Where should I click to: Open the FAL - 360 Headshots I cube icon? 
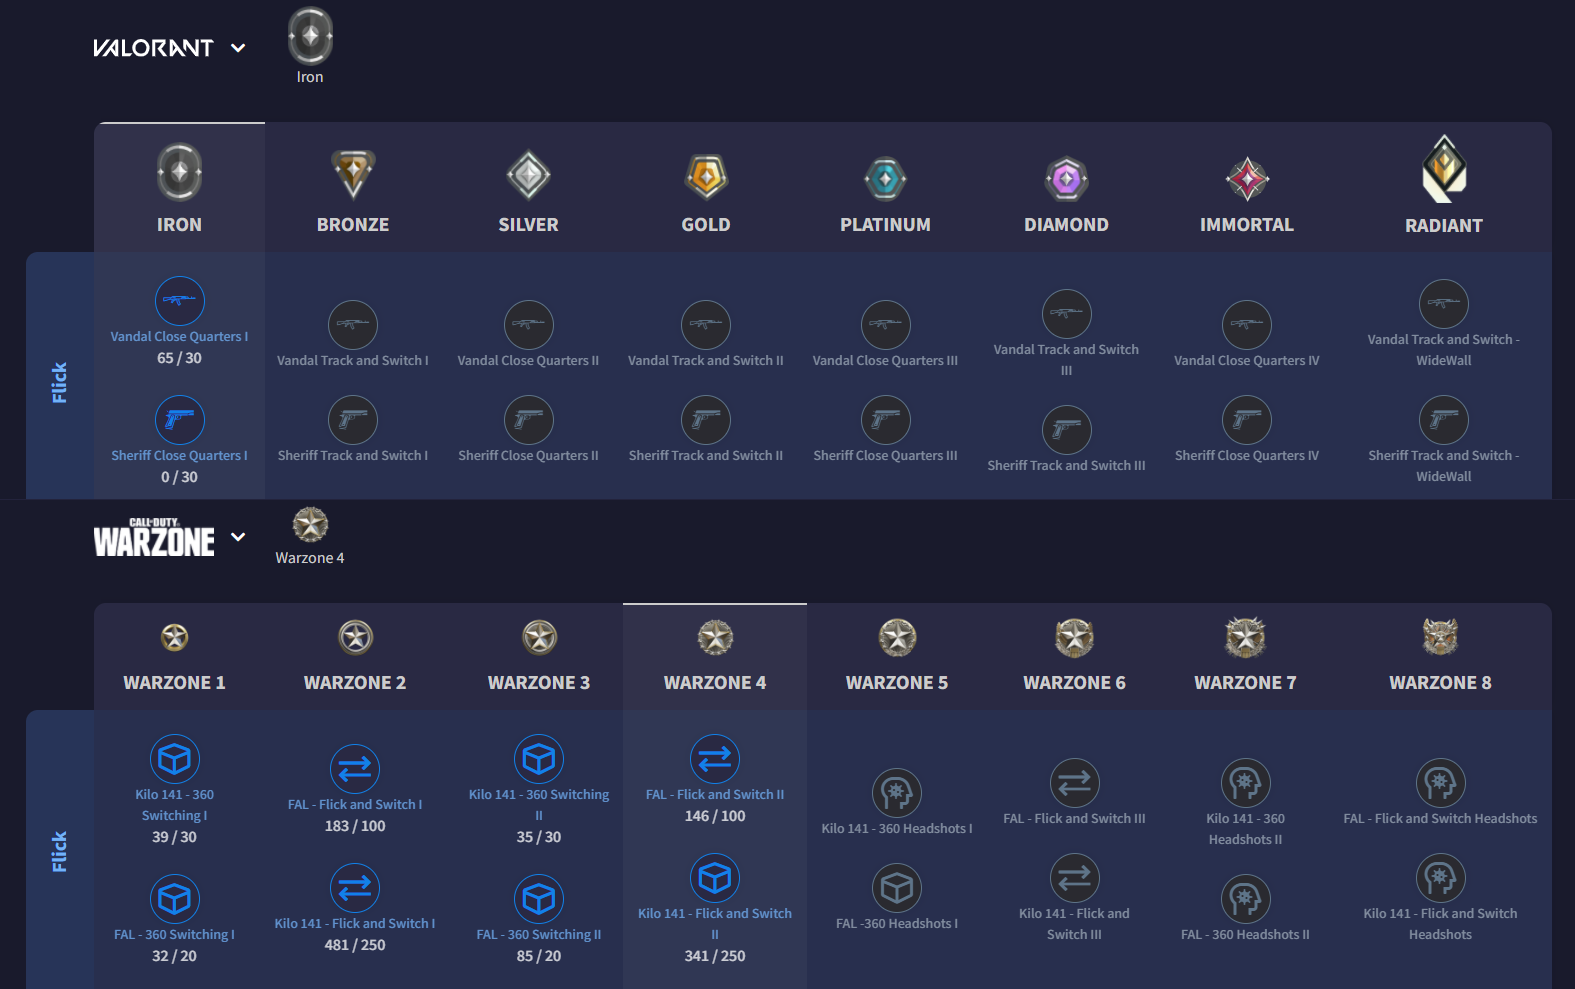897,888
